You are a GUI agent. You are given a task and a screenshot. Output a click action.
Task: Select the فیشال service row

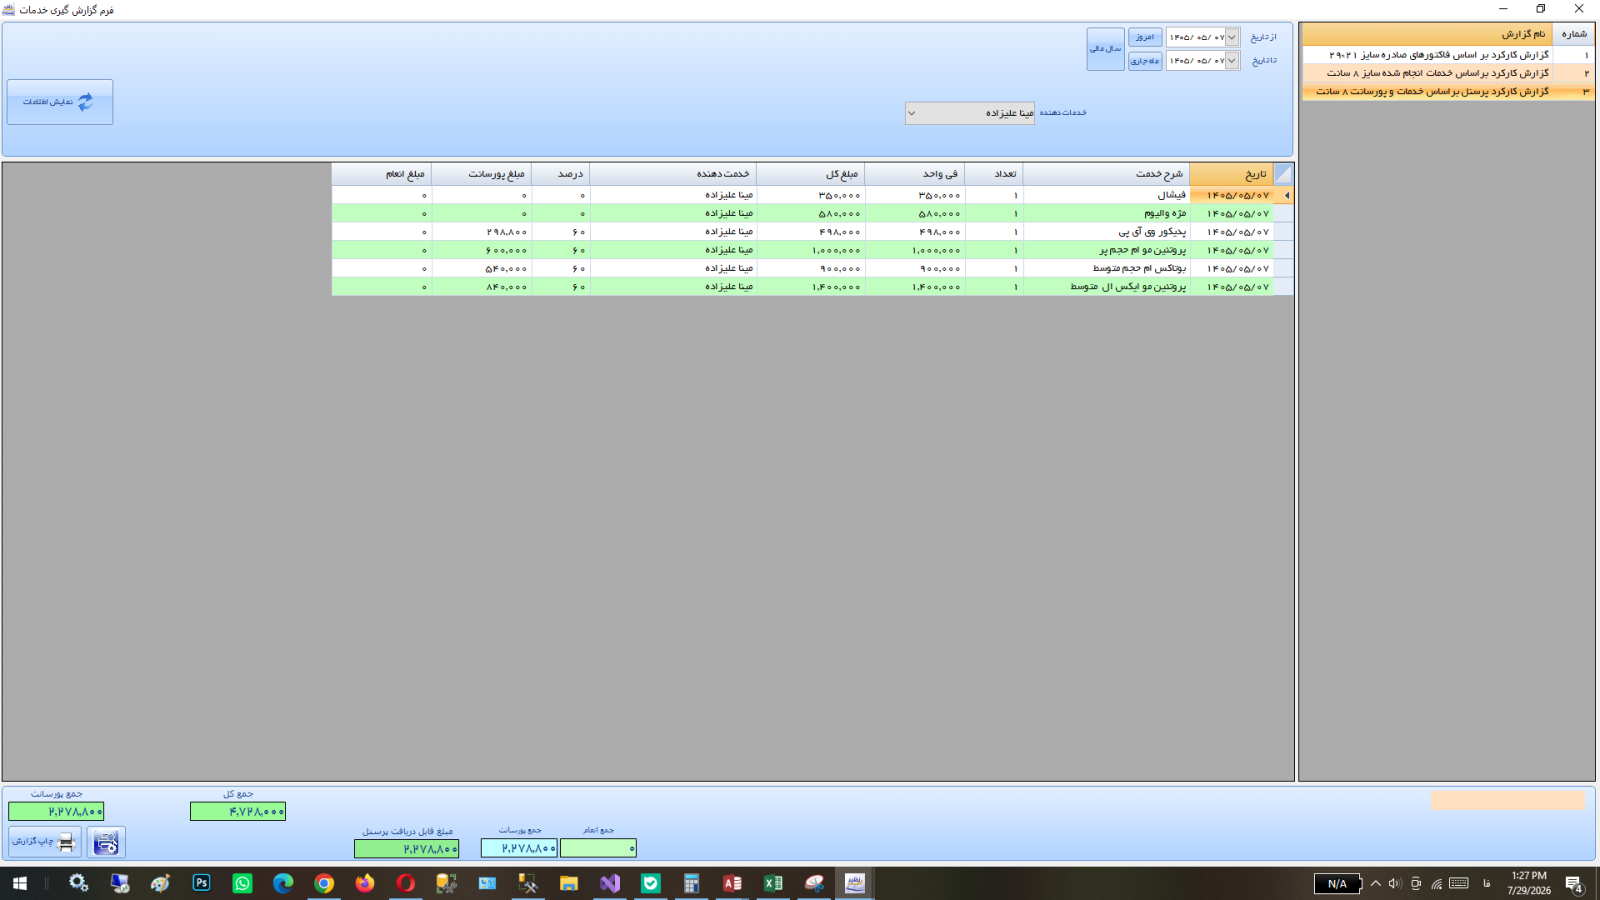[x=812, y=195]
